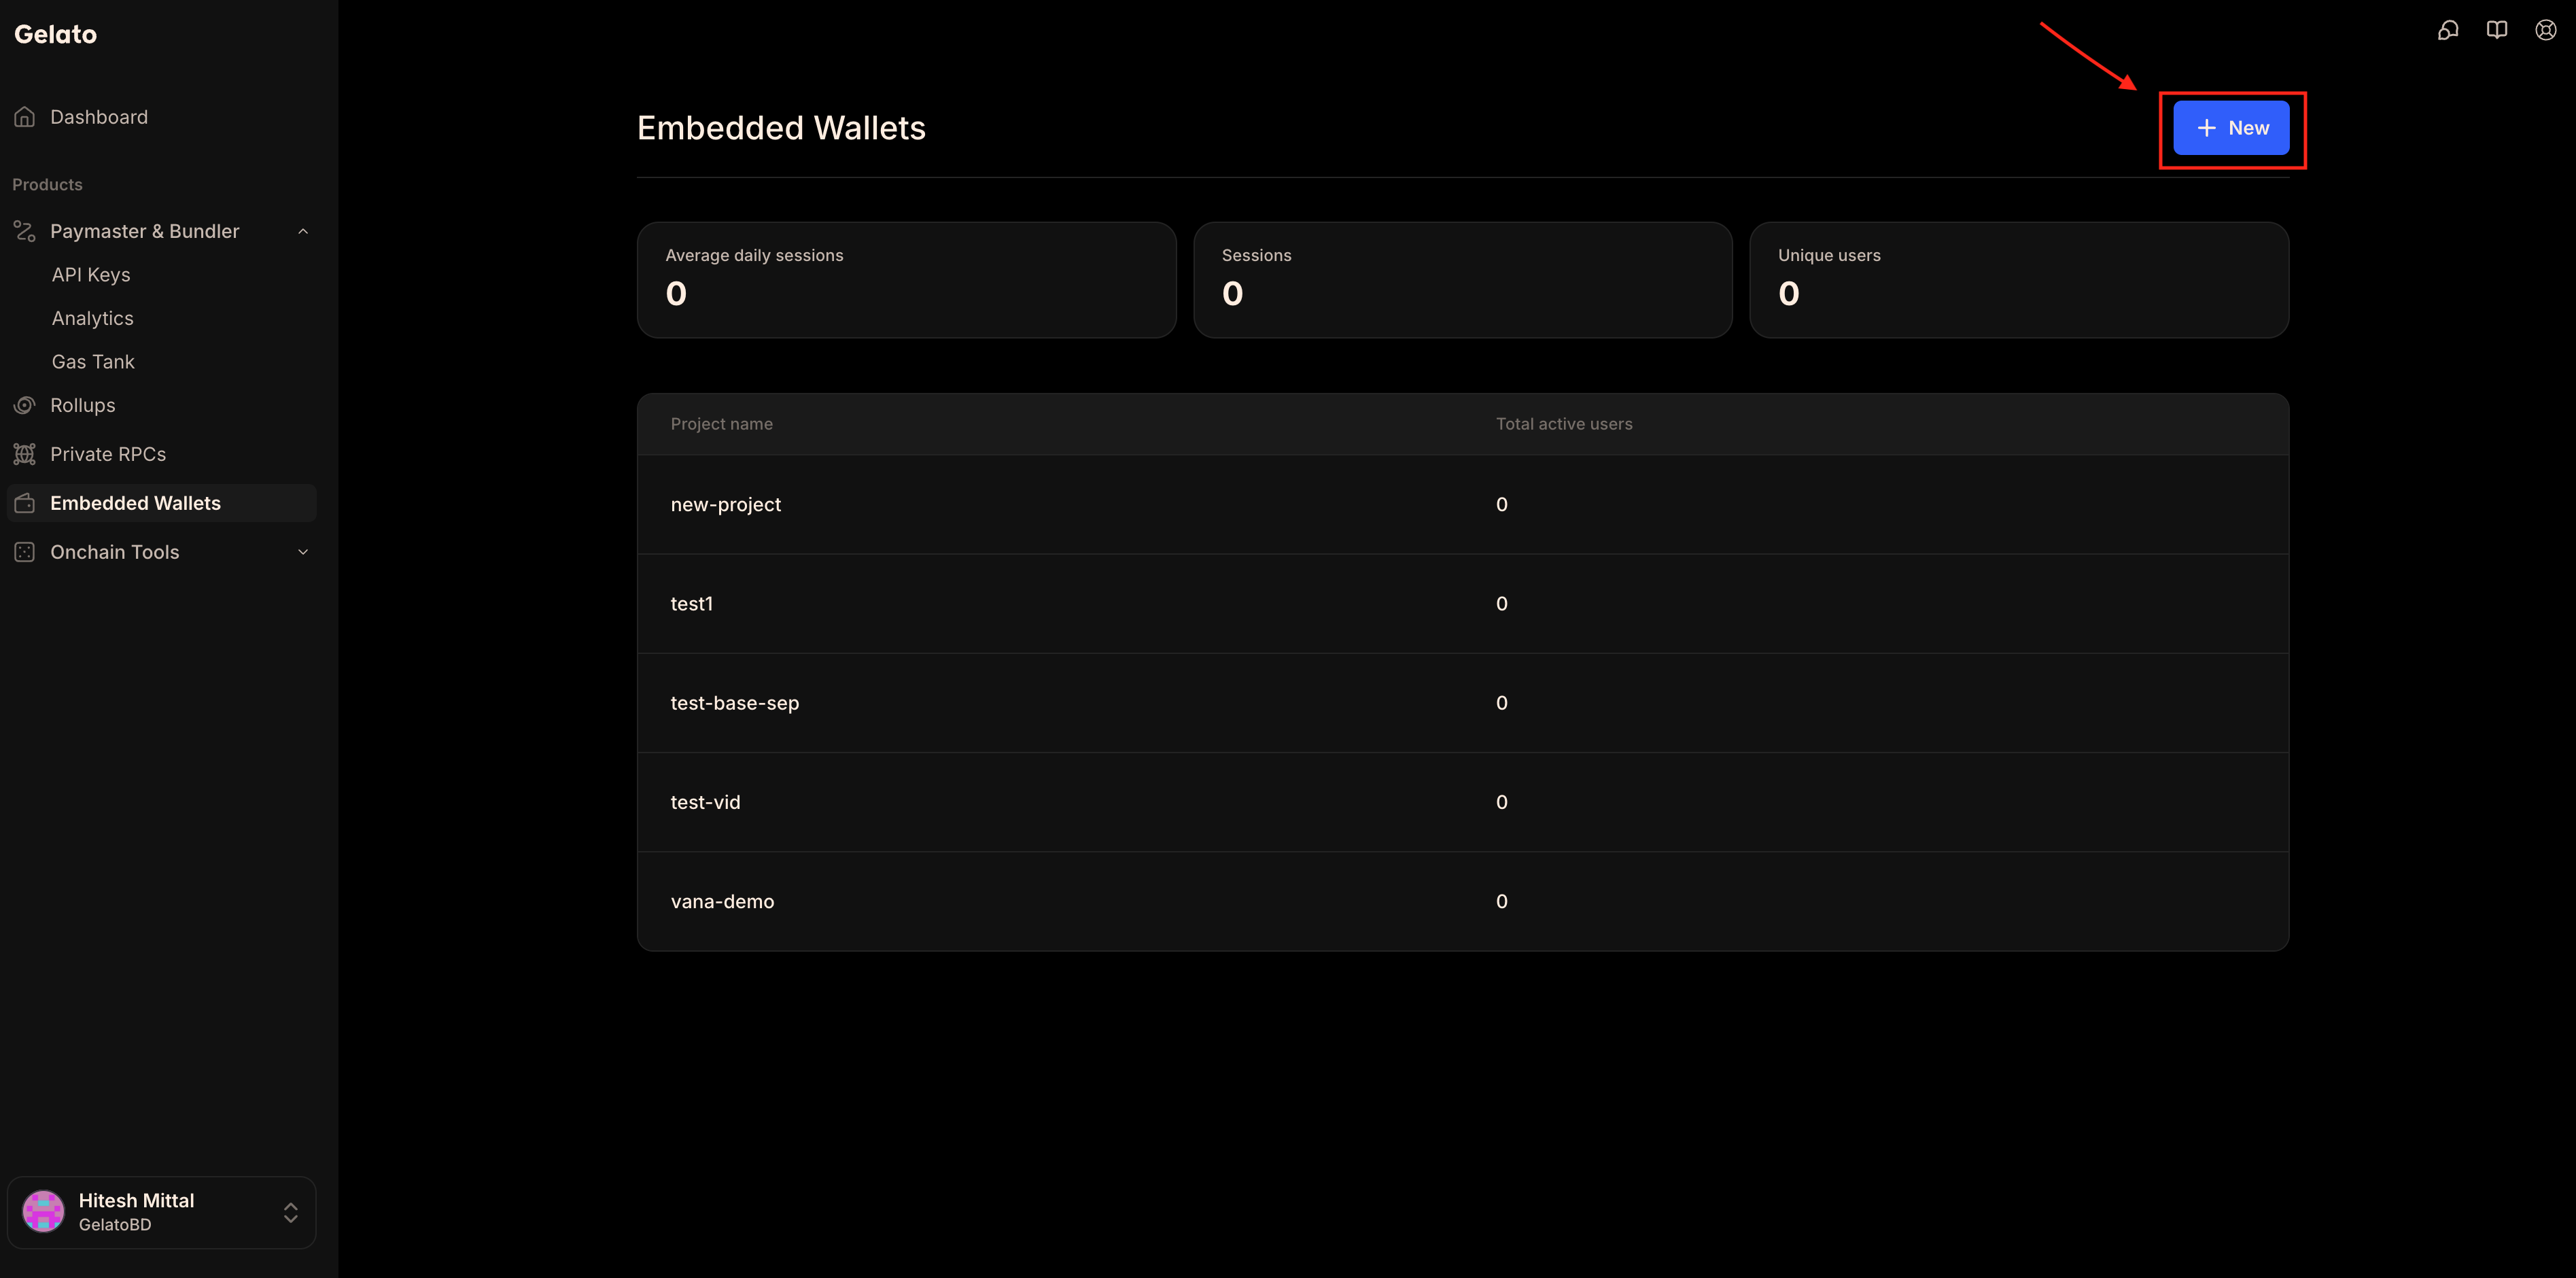Go to API Keys page

click(91, 275)
